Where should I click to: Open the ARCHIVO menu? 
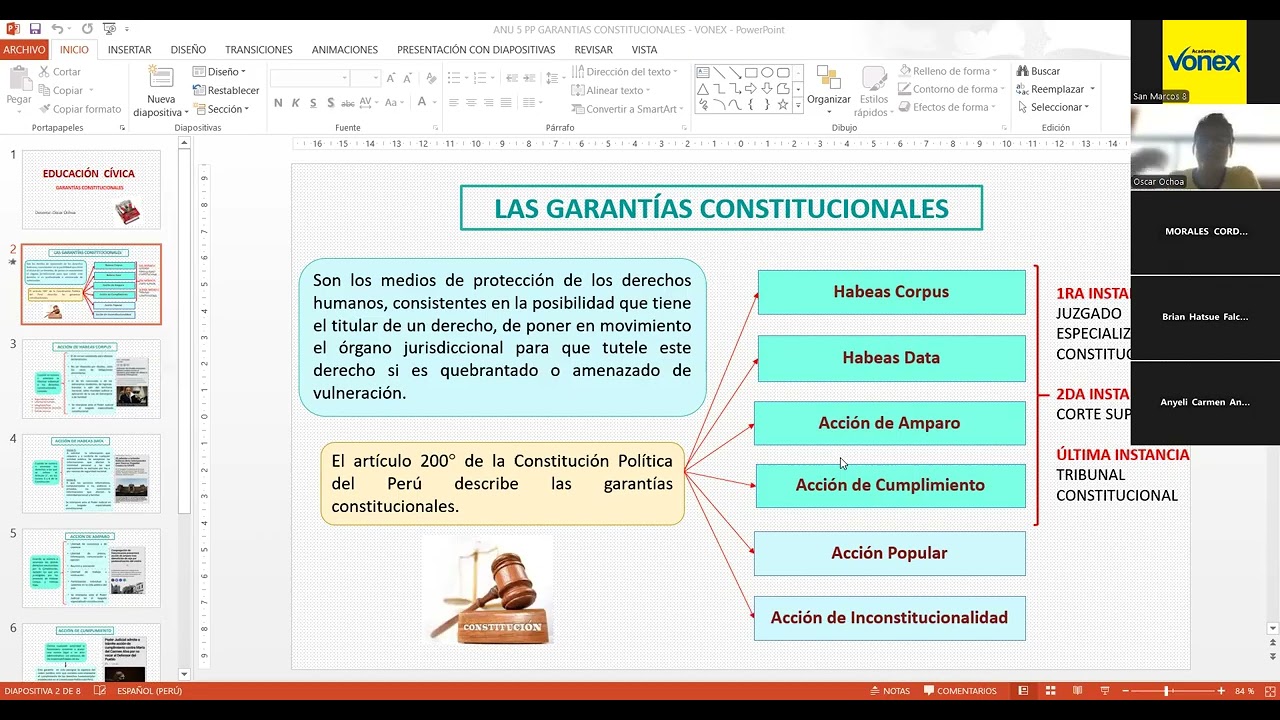24,49
